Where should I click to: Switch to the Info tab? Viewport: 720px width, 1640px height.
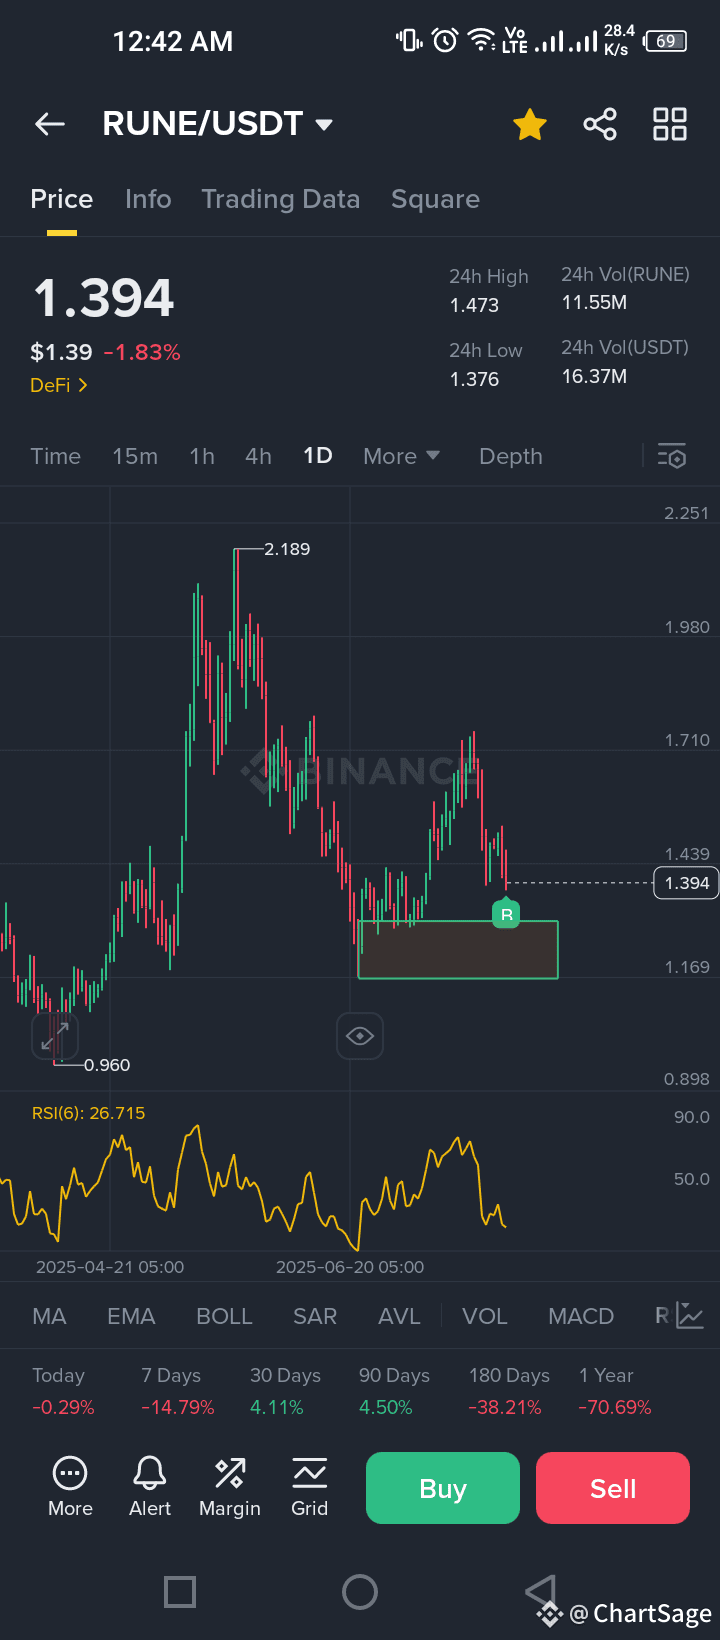[148, 199]
